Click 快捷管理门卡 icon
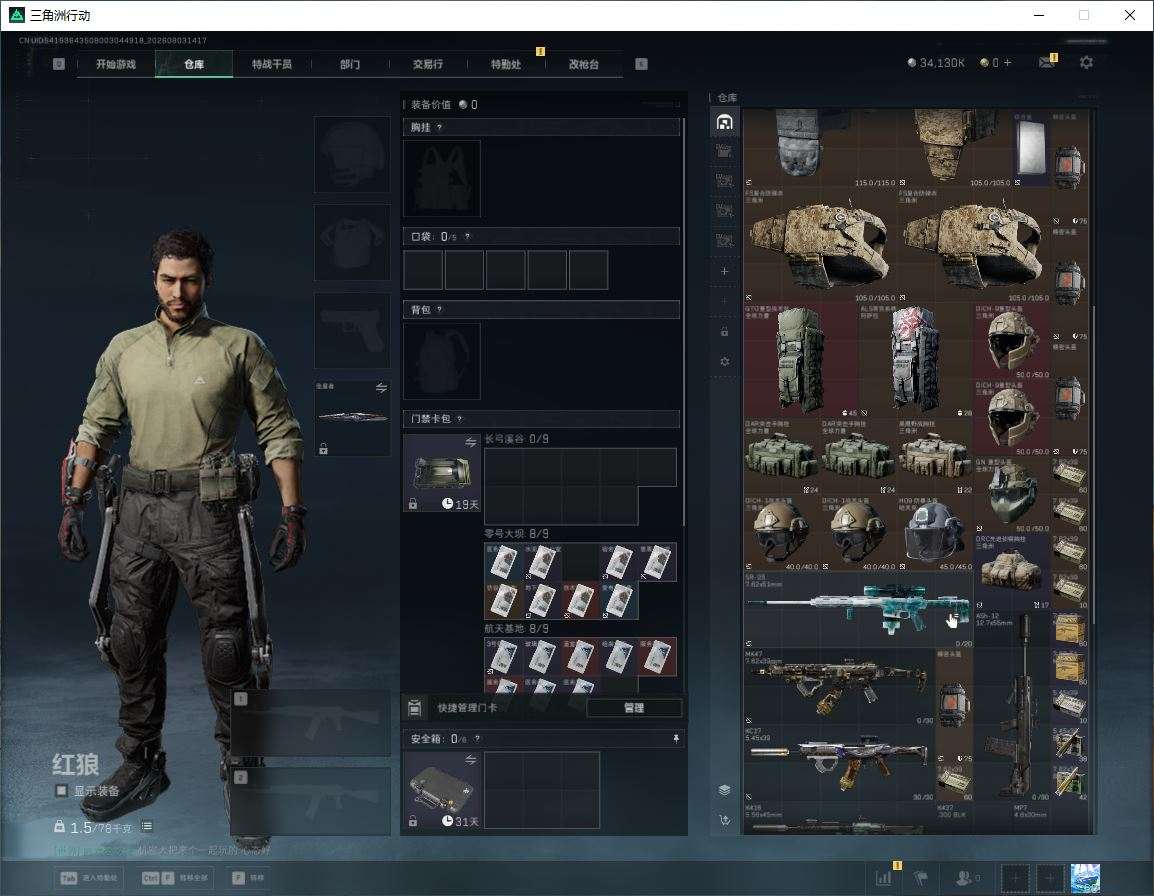1154x896 pixels. [414, 708]
